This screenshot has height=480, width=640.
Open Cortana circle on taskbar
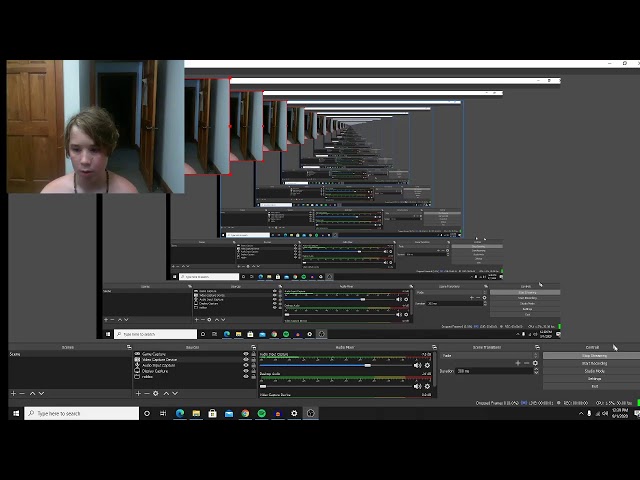147,413
